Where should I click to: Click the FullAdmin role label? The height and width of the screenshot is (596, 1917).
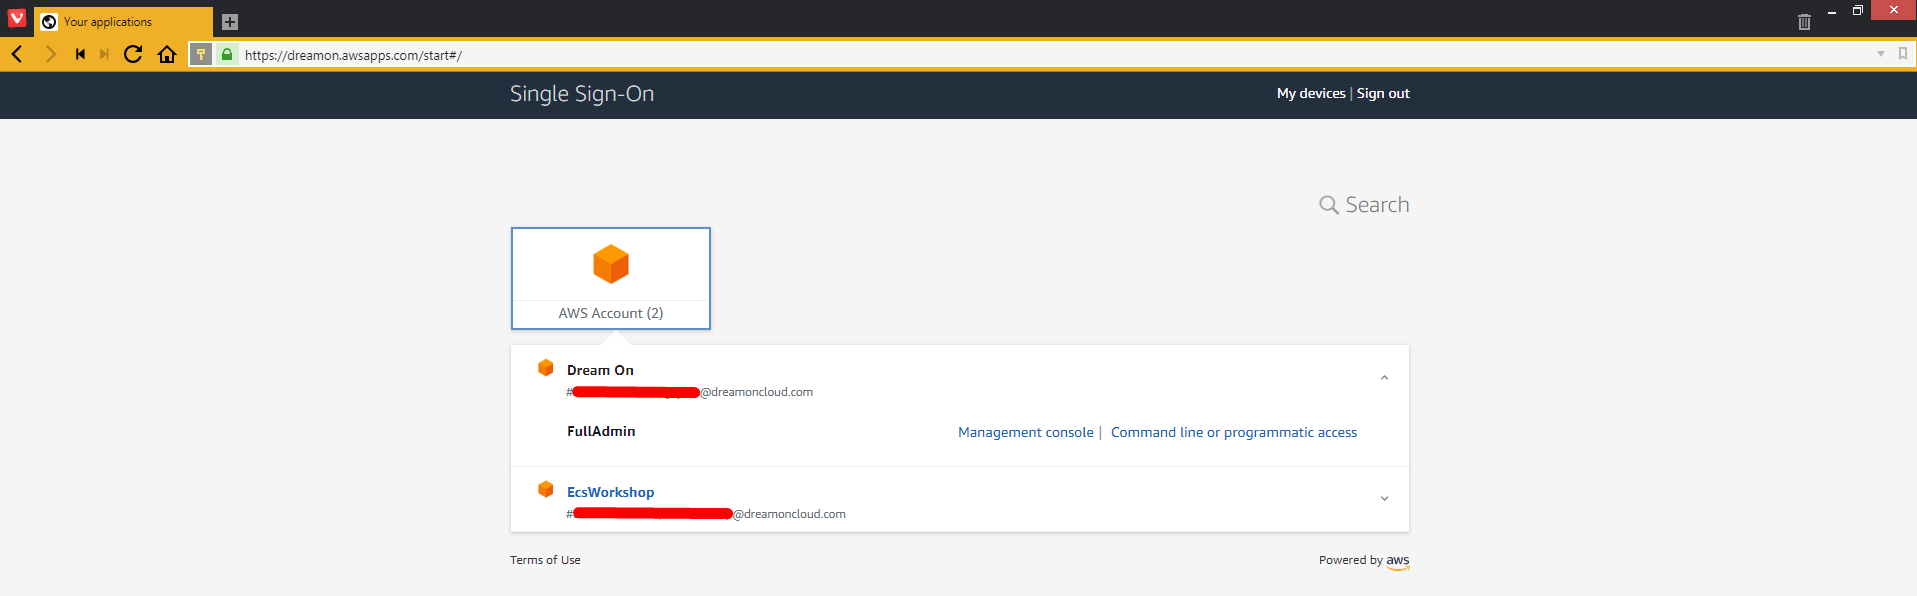click(601, 431)
